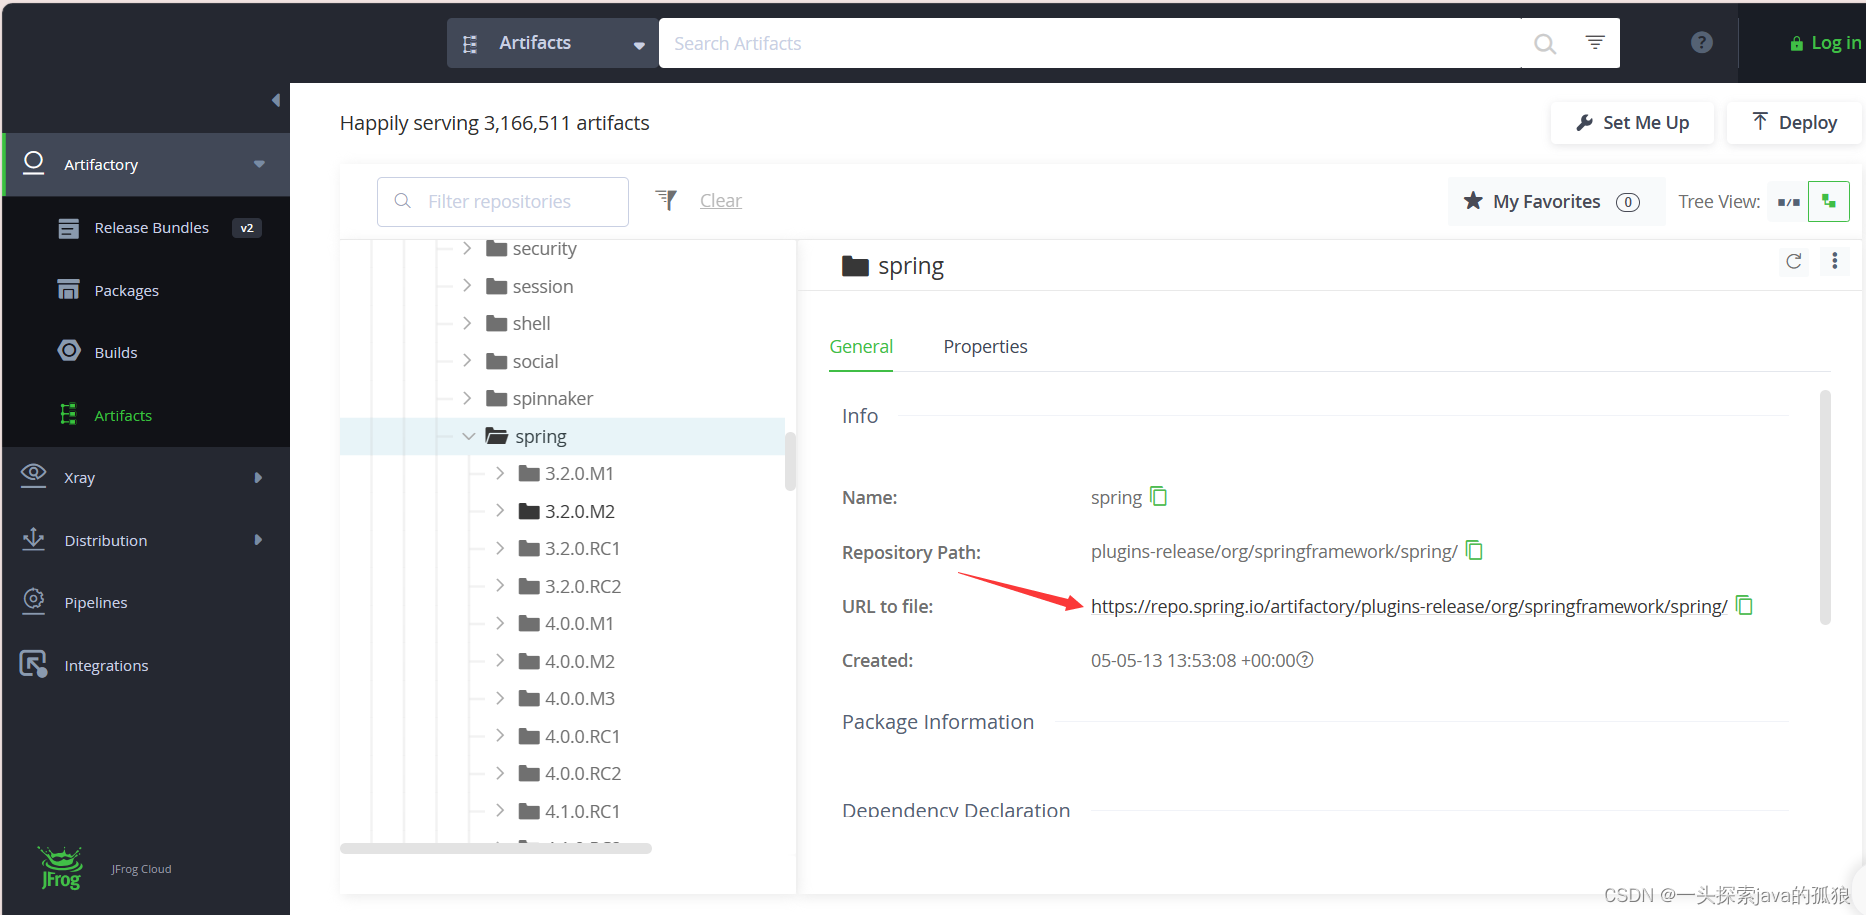Copy the spring name to clipboard
Screen dimensions: 1866x915
click(x=1159, y=496)
